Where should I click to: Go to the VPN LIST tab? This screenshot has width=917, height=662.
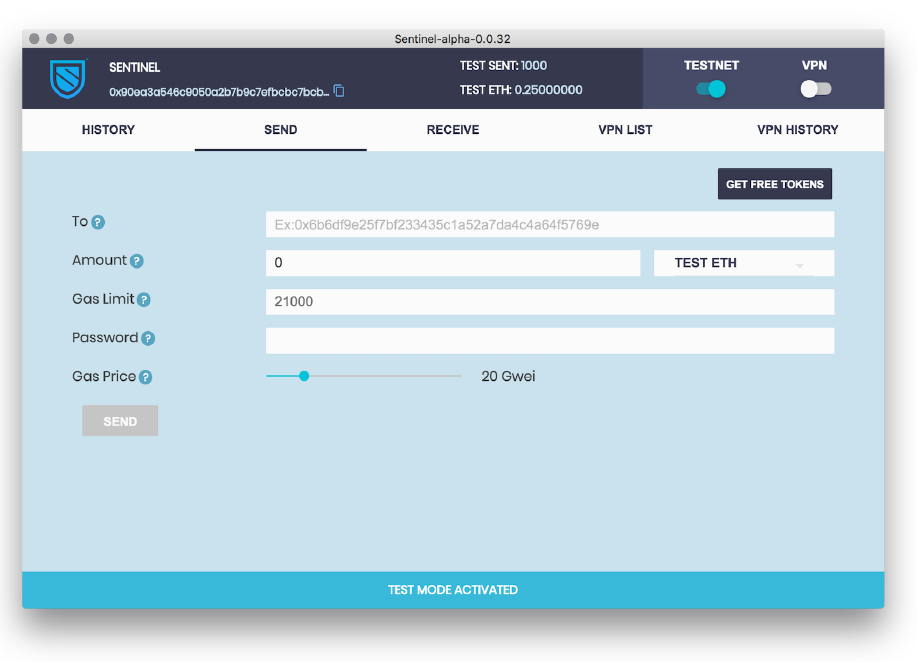625,130
